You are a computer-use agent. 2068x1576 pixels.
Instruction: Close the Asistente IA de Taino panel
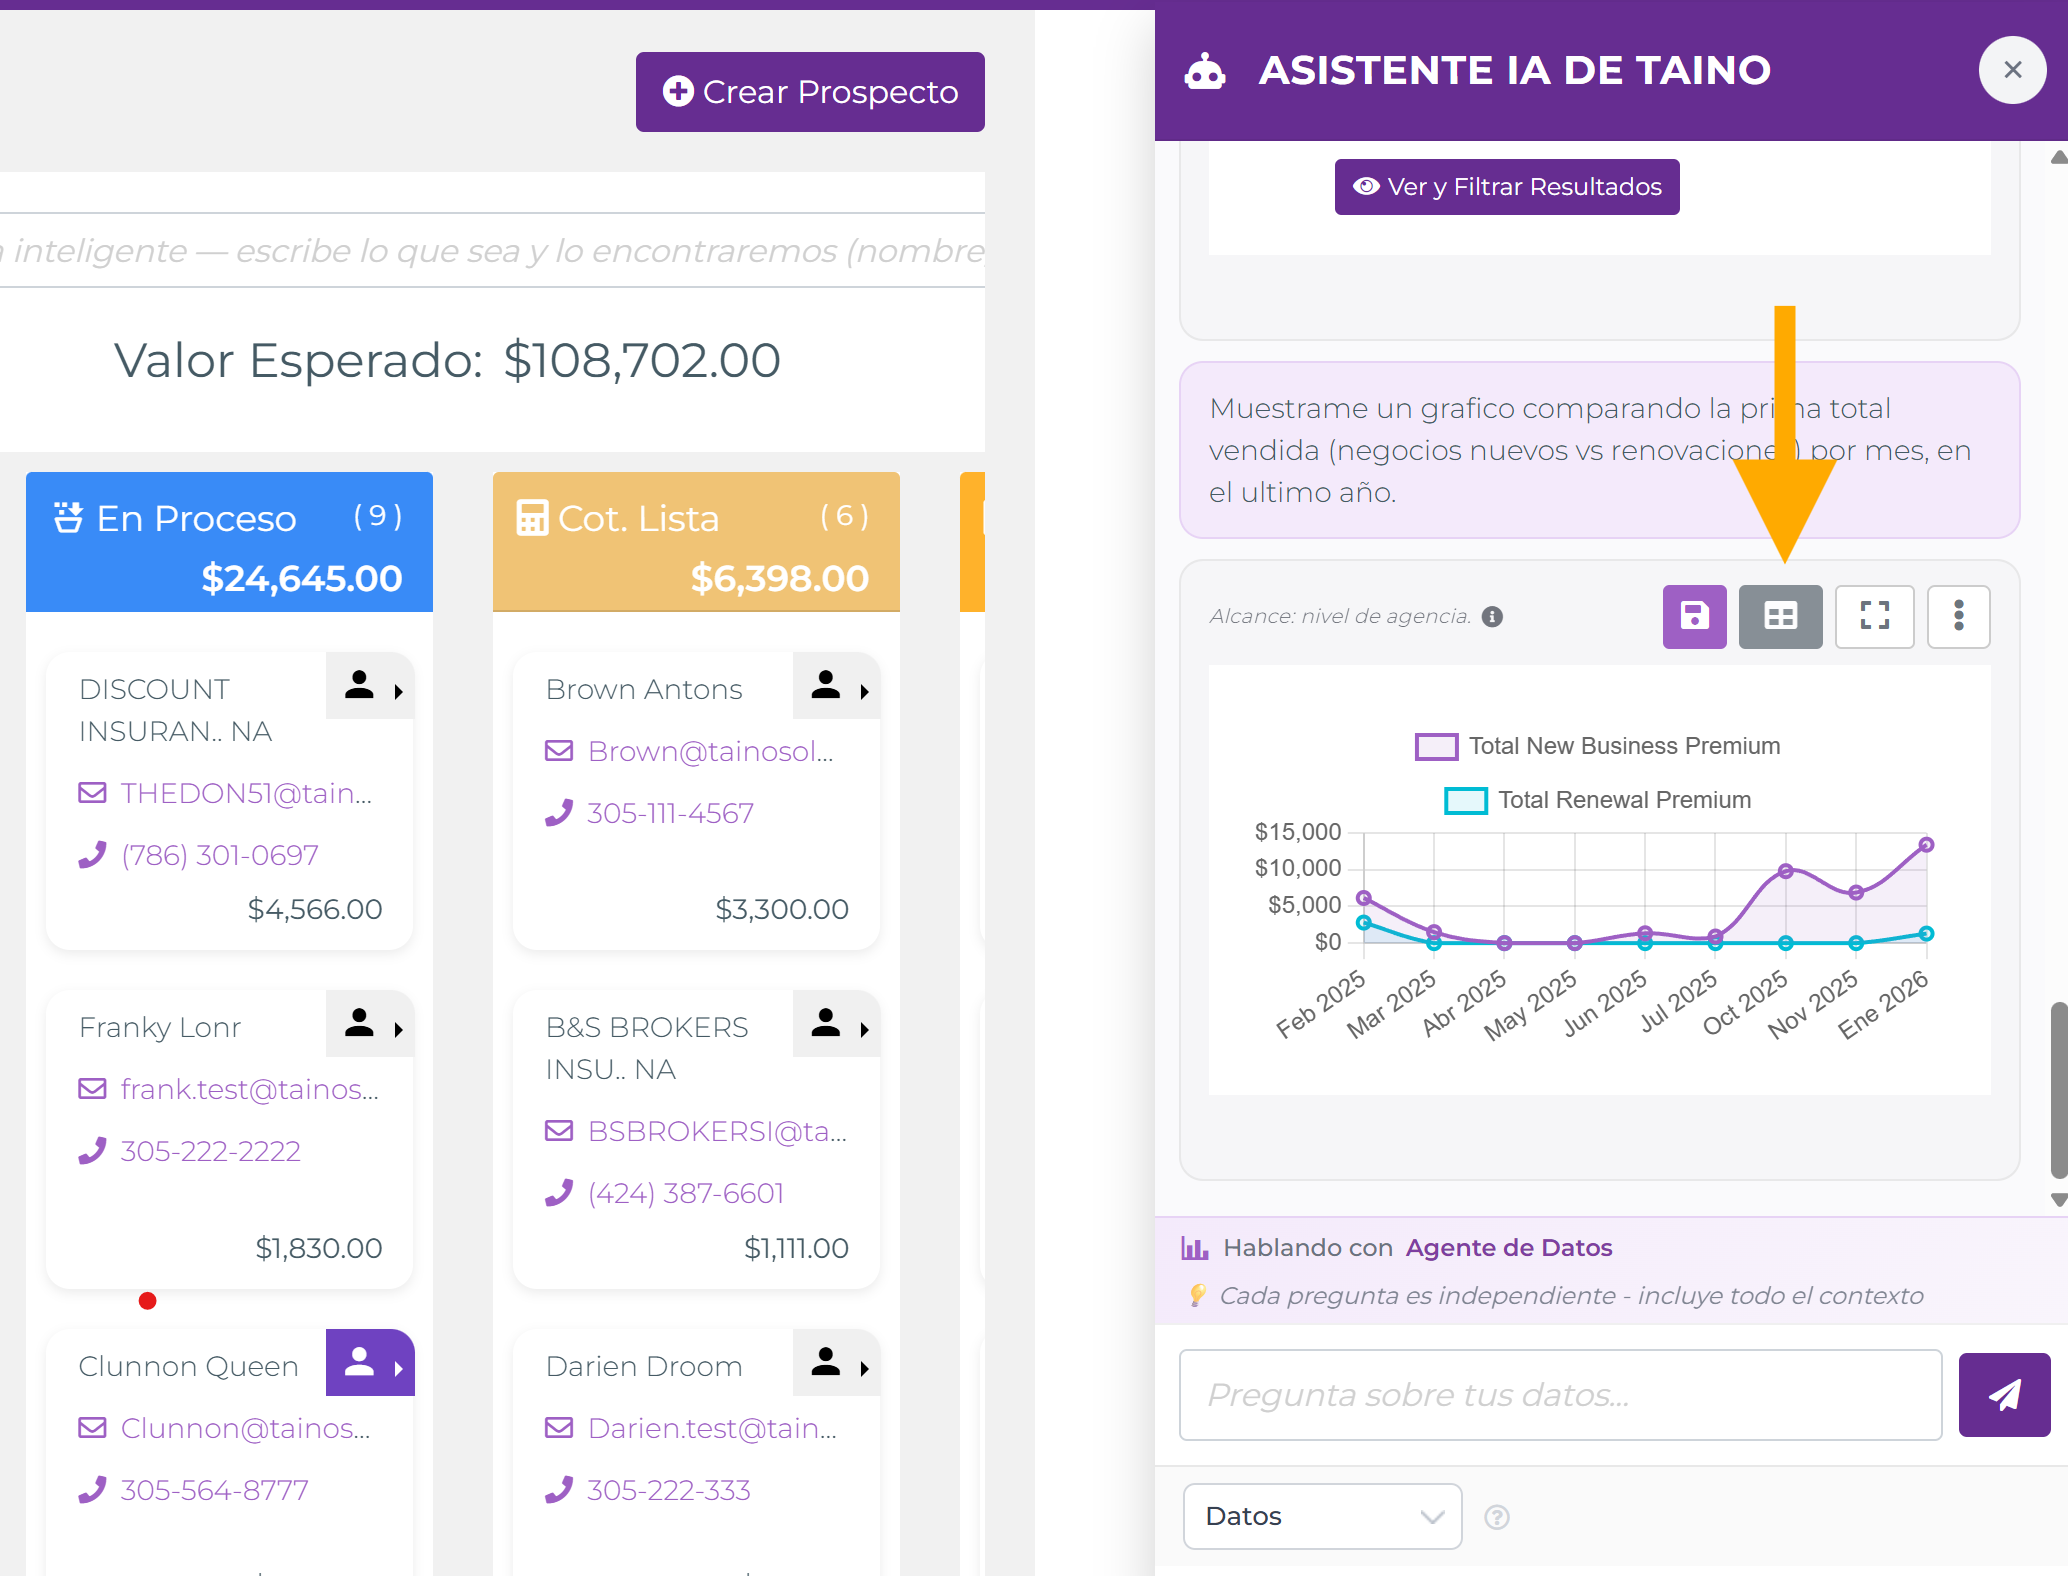[2012, 70]
